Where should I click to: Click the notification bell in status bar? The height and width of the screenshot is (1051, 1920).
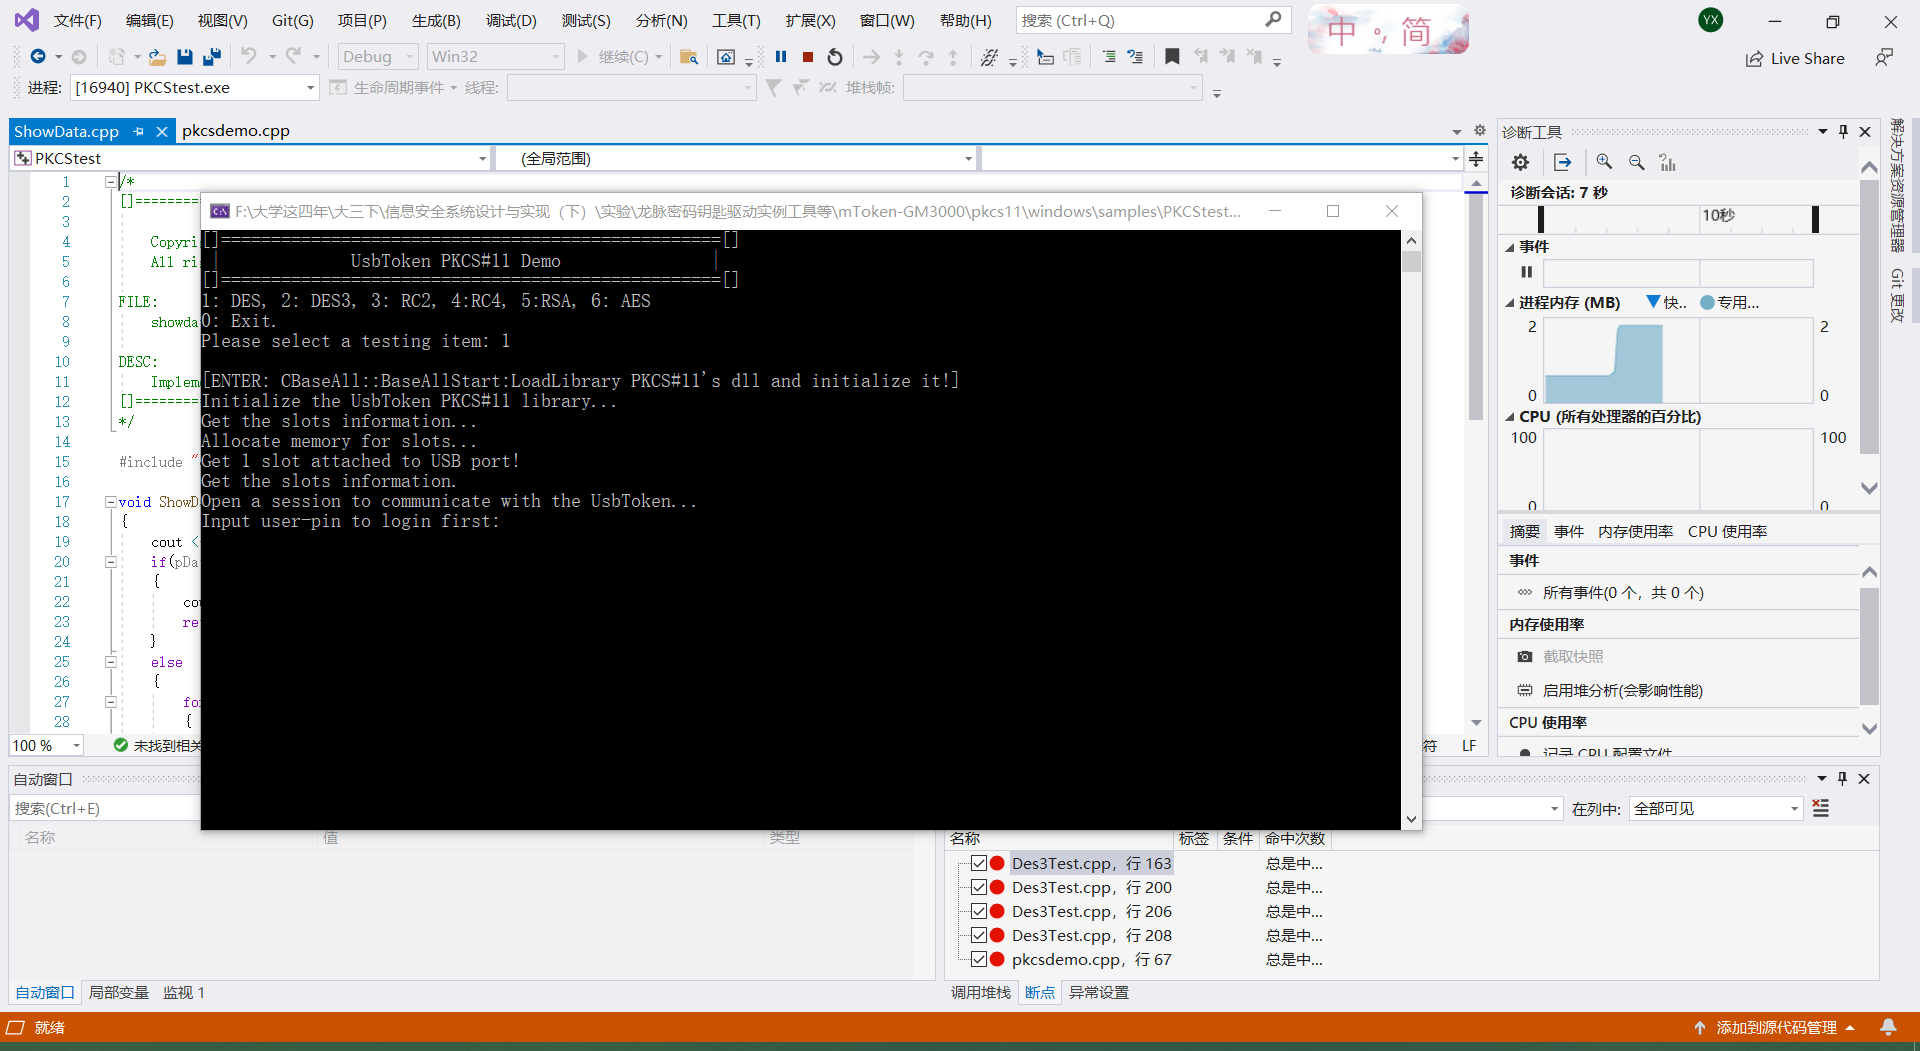tap(1889, 1027)
